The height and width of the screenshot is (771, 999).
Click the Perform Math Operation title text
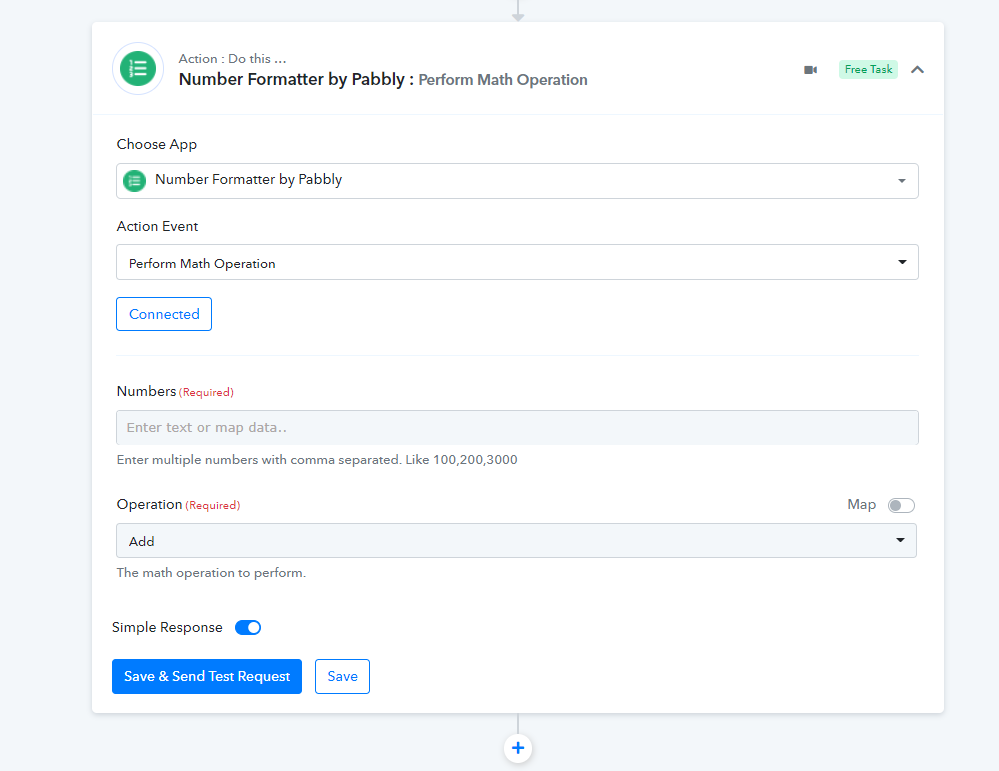pos(503,80)
